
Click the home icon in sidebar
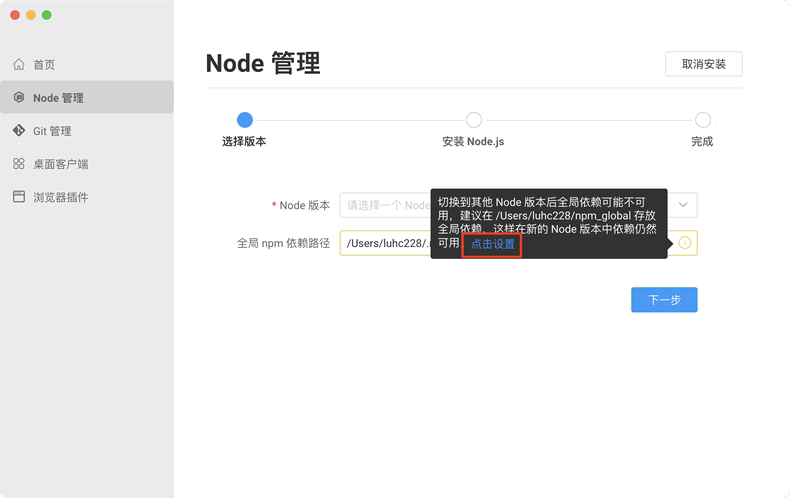(x=19, y=64)
